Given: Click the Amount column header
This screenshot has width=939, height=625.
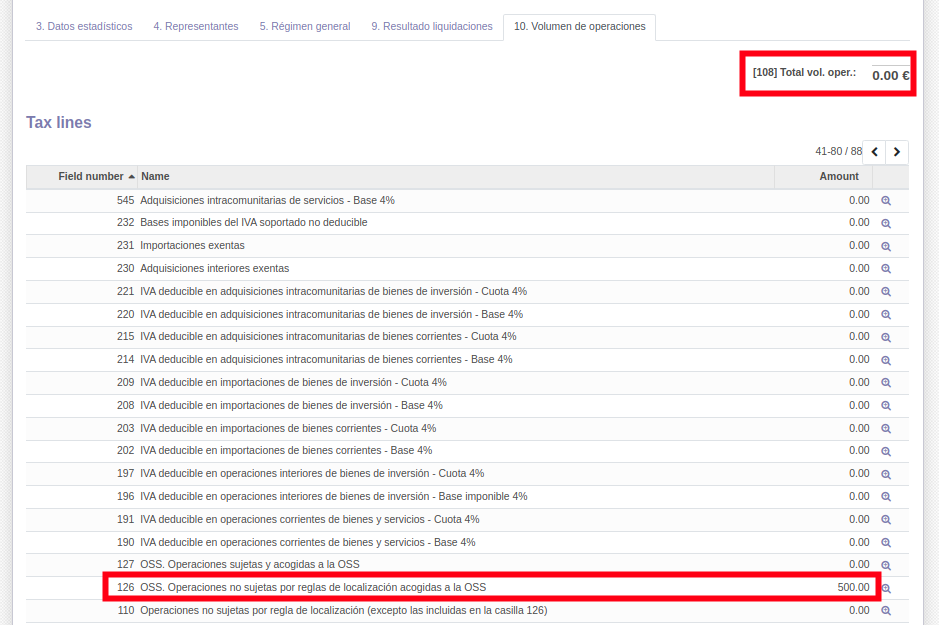Looking at the screenshot, I should (x=838, y=176).
